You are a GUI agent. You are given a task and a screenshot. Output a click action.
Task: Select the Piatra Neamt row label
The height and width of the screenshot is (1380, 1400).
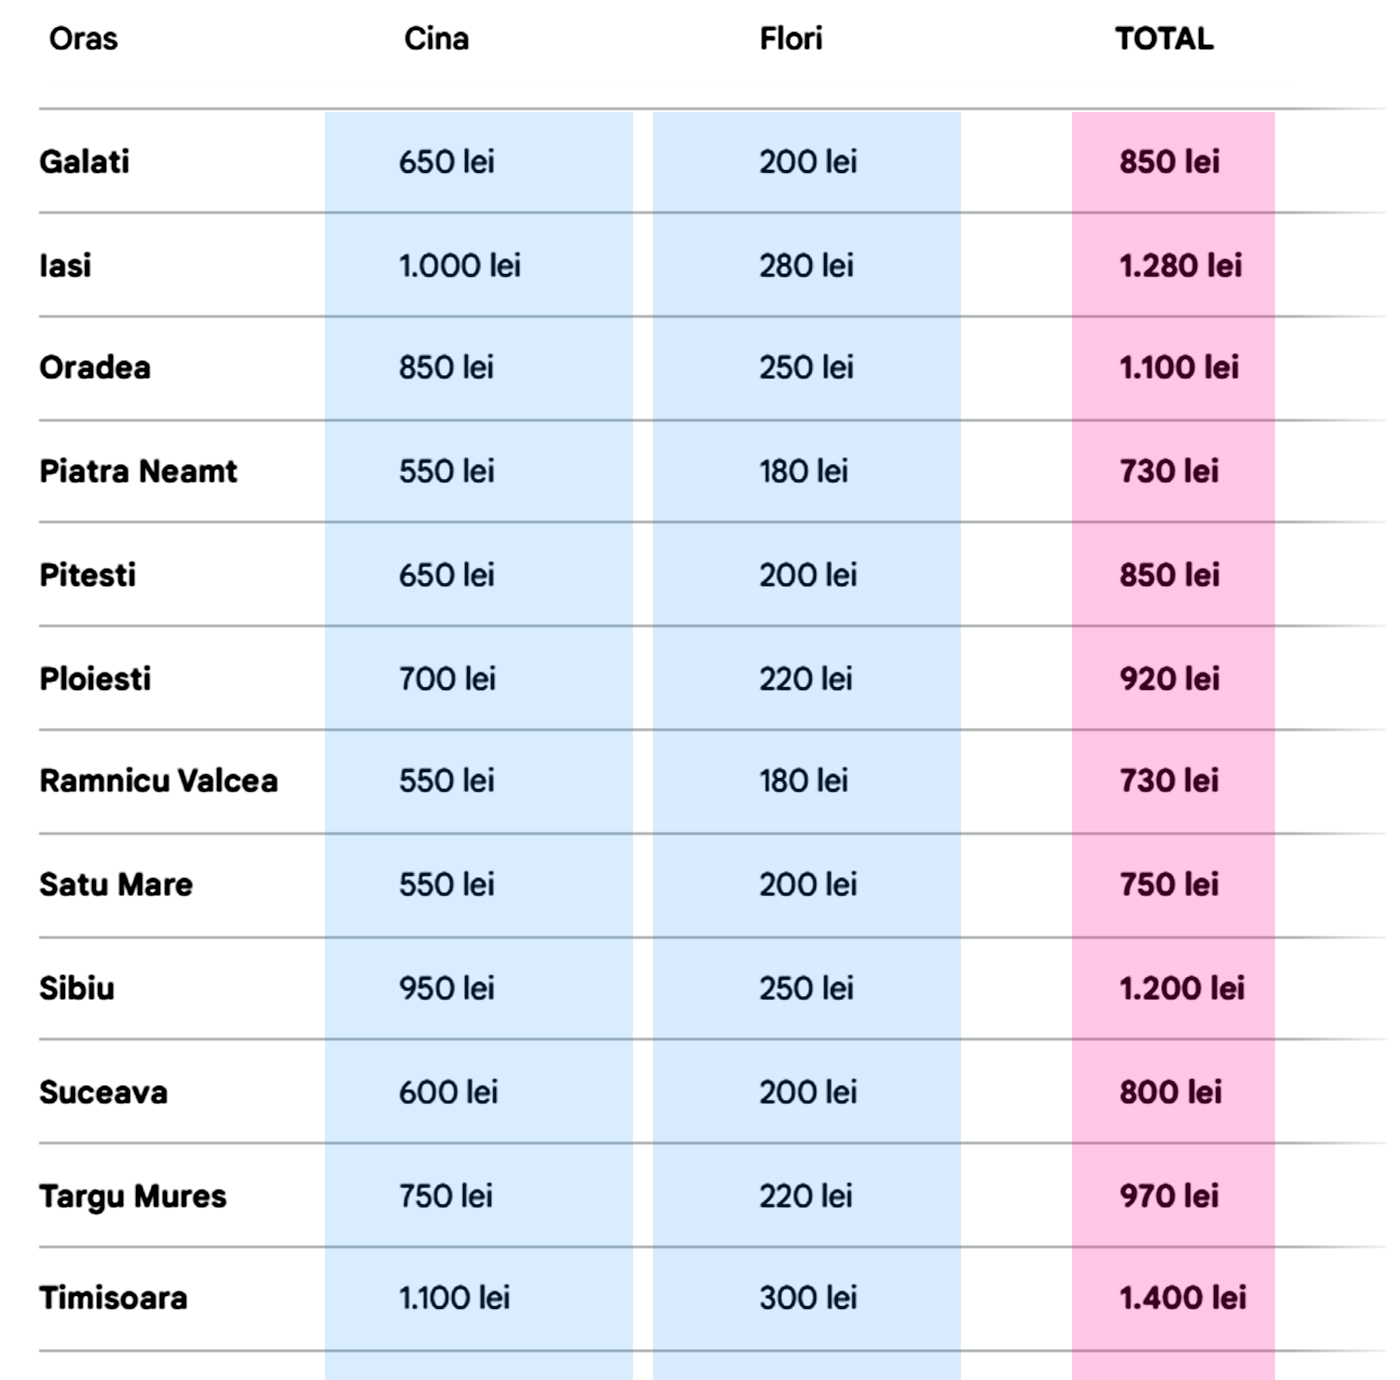(x=138, y=472)
